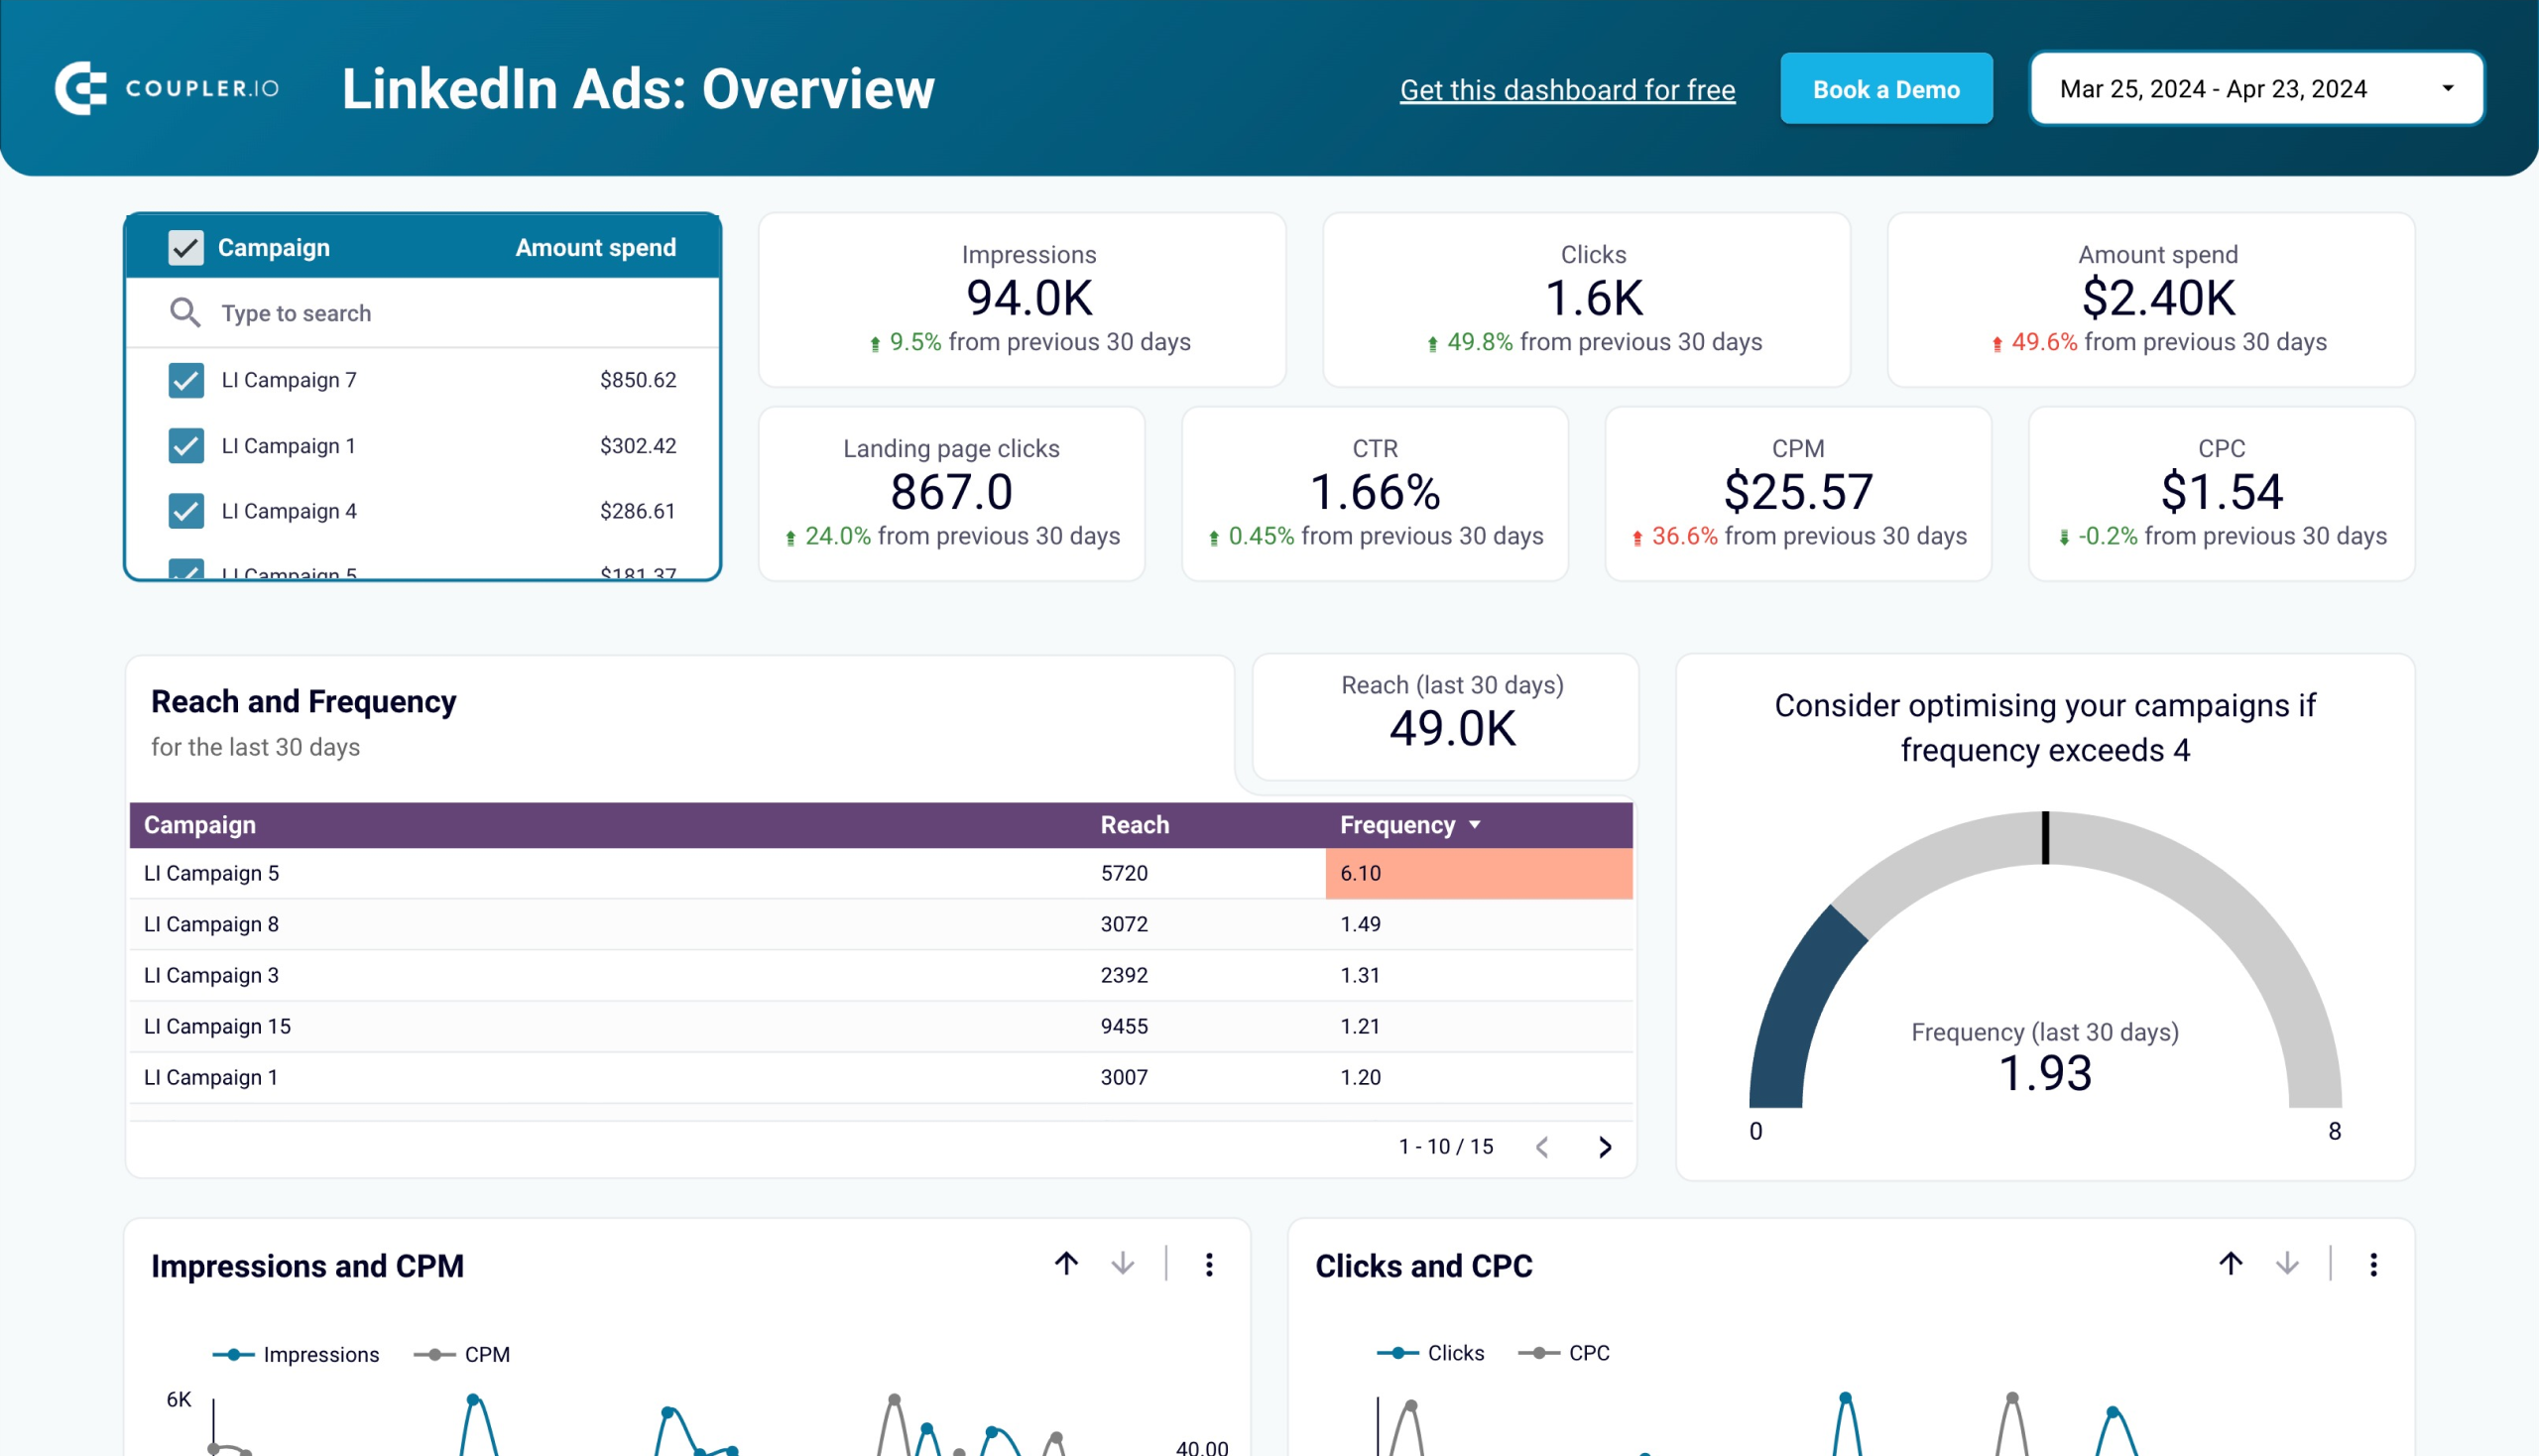Select LI Campaign 5 row in Reach table
Screen dimensions: 2539x1456
[x=880, y=873]
